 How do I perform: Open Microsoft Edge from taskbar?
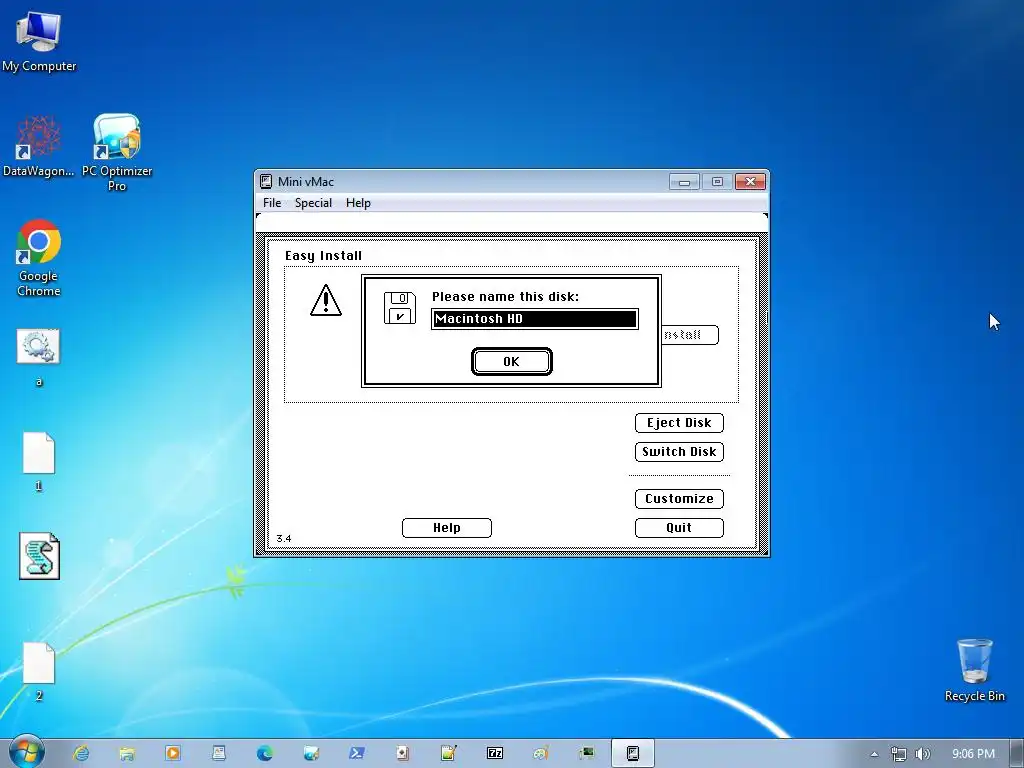tap(264, 753)
